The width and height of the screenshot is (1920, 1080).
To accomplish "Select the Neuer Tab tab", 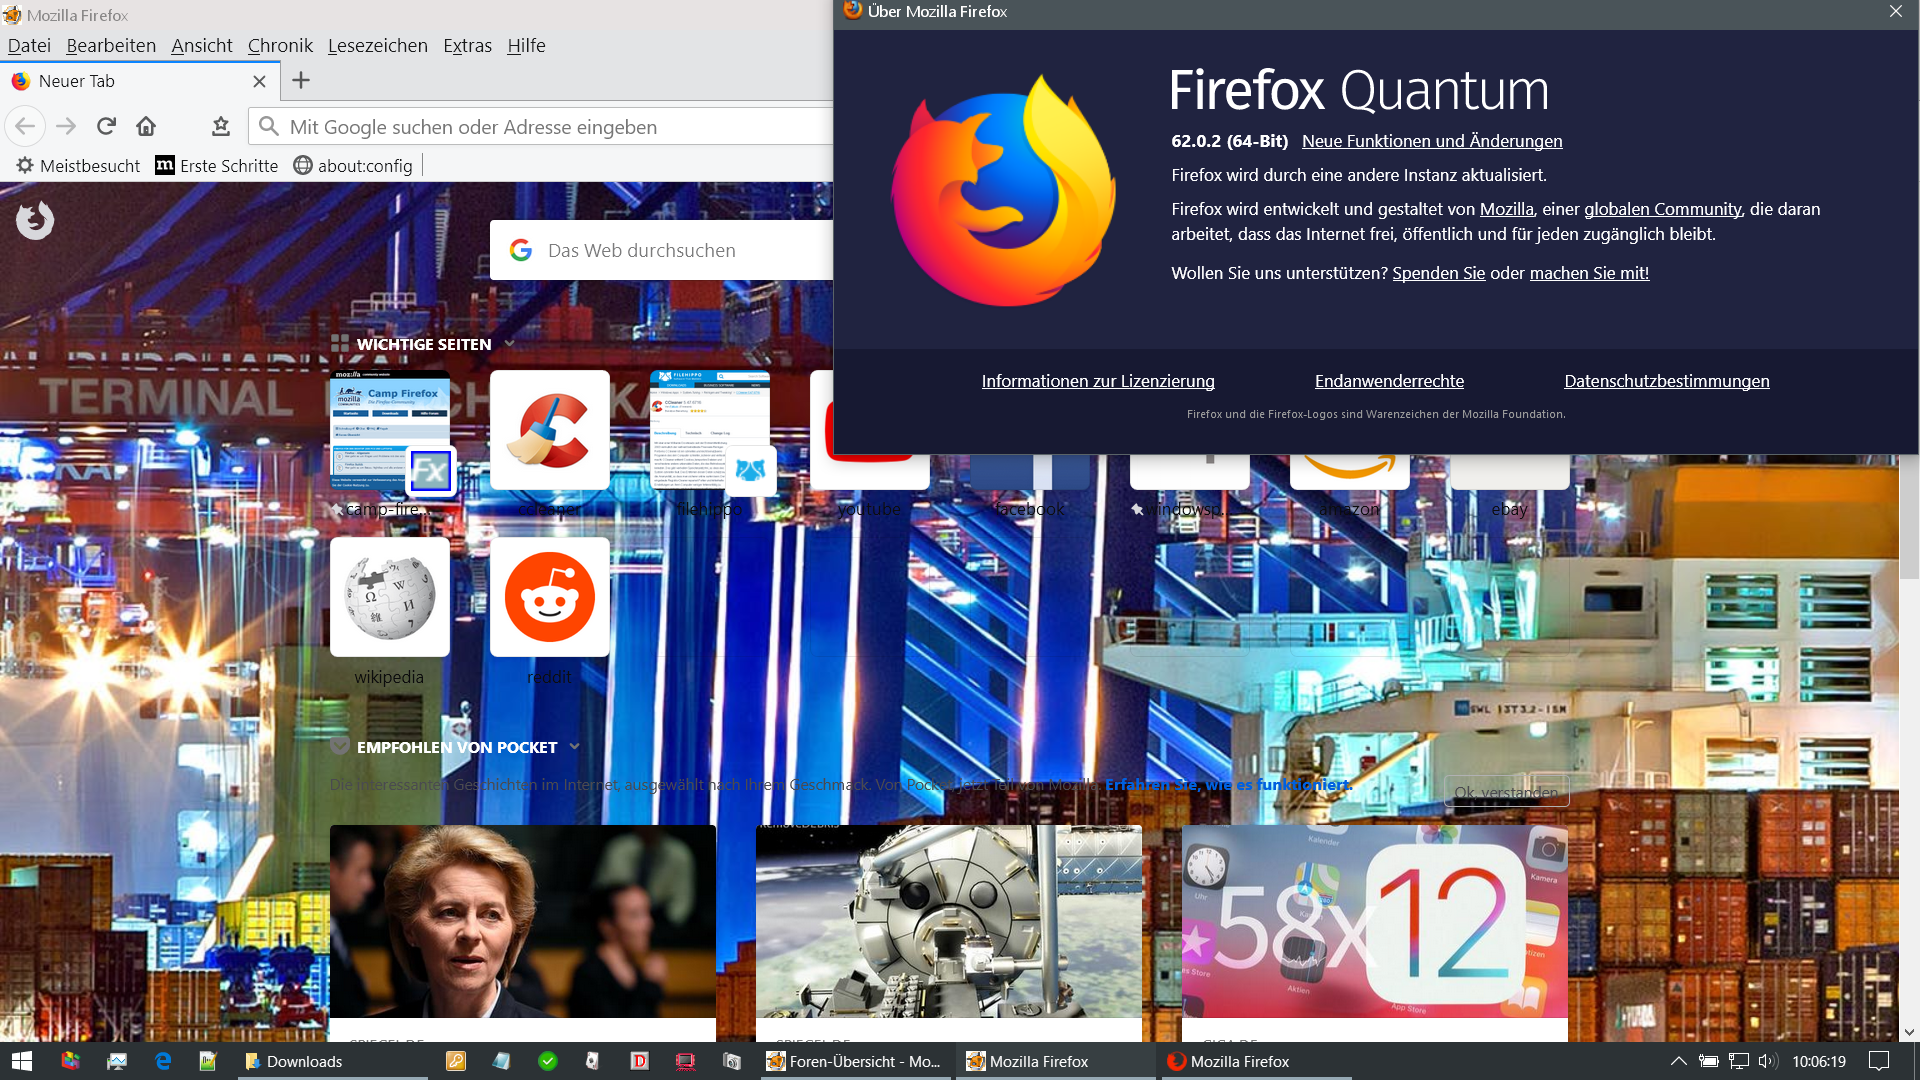I will point(139,81).
